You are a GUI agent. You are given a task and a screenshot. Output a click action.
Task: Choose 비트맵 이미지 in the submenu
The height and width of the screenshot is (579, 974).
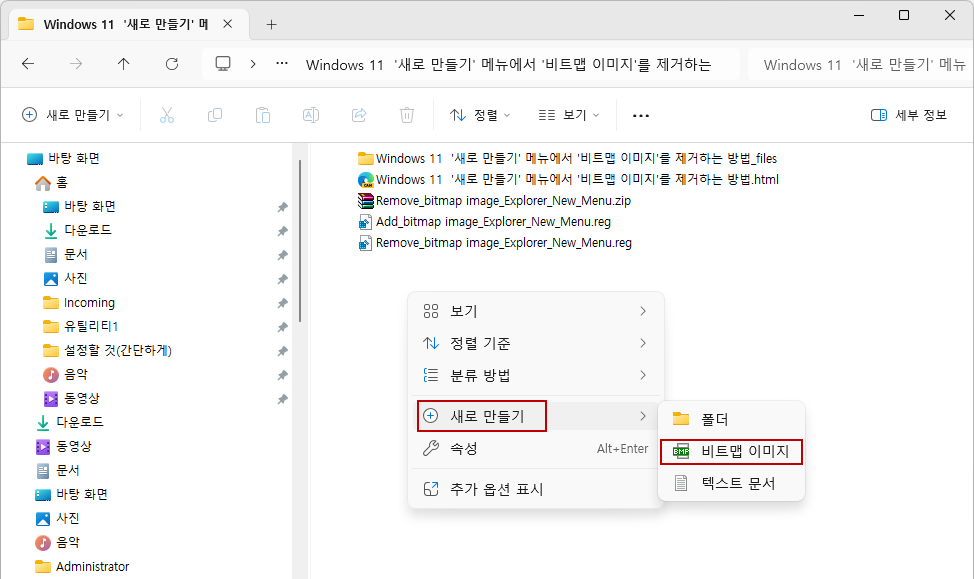point(731,451)
